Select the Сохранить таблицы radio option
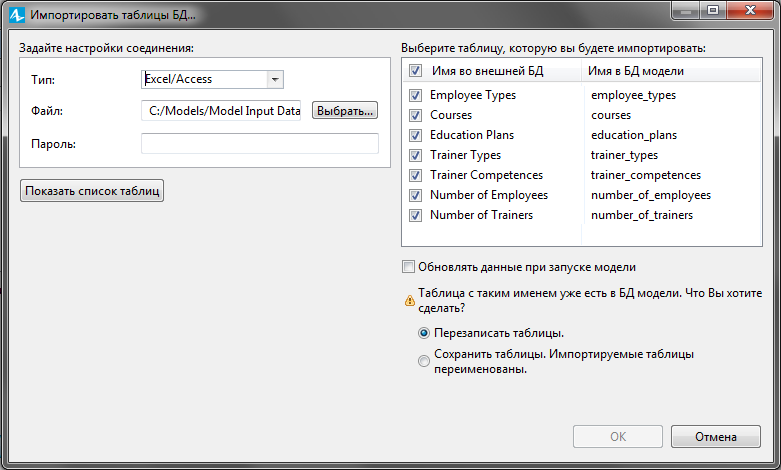The image size is (781, 470). (424, 361)
